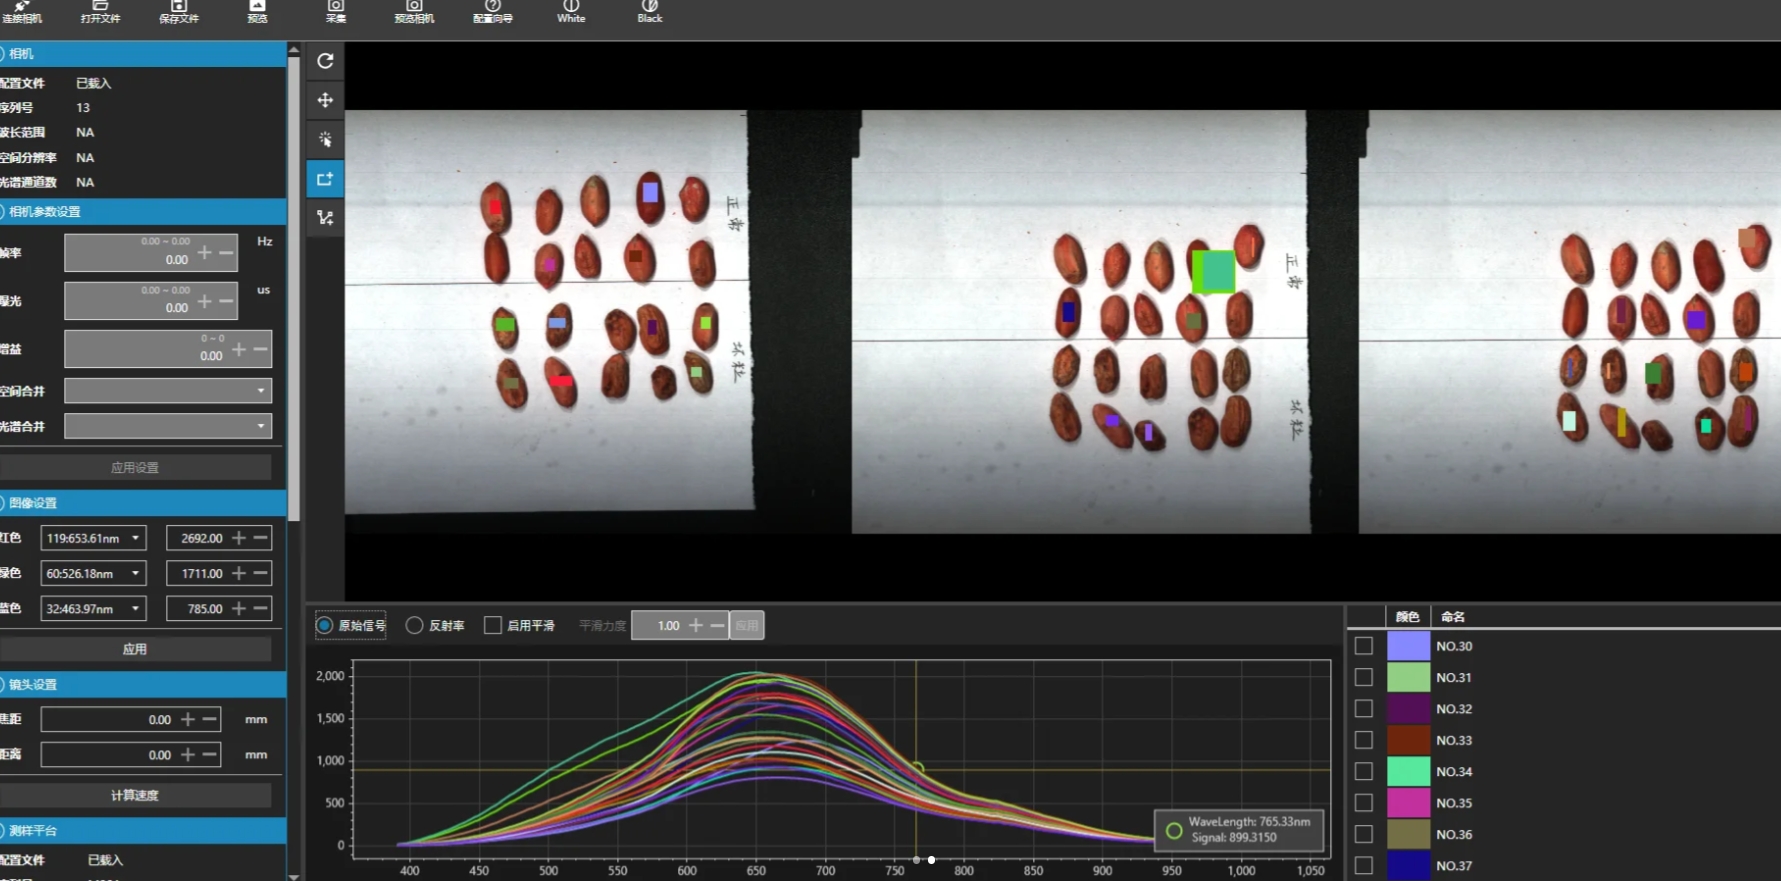Click the refresh/reset view icon
Image resolution: width=1781 pixels, height=881 pixels.
325,61
